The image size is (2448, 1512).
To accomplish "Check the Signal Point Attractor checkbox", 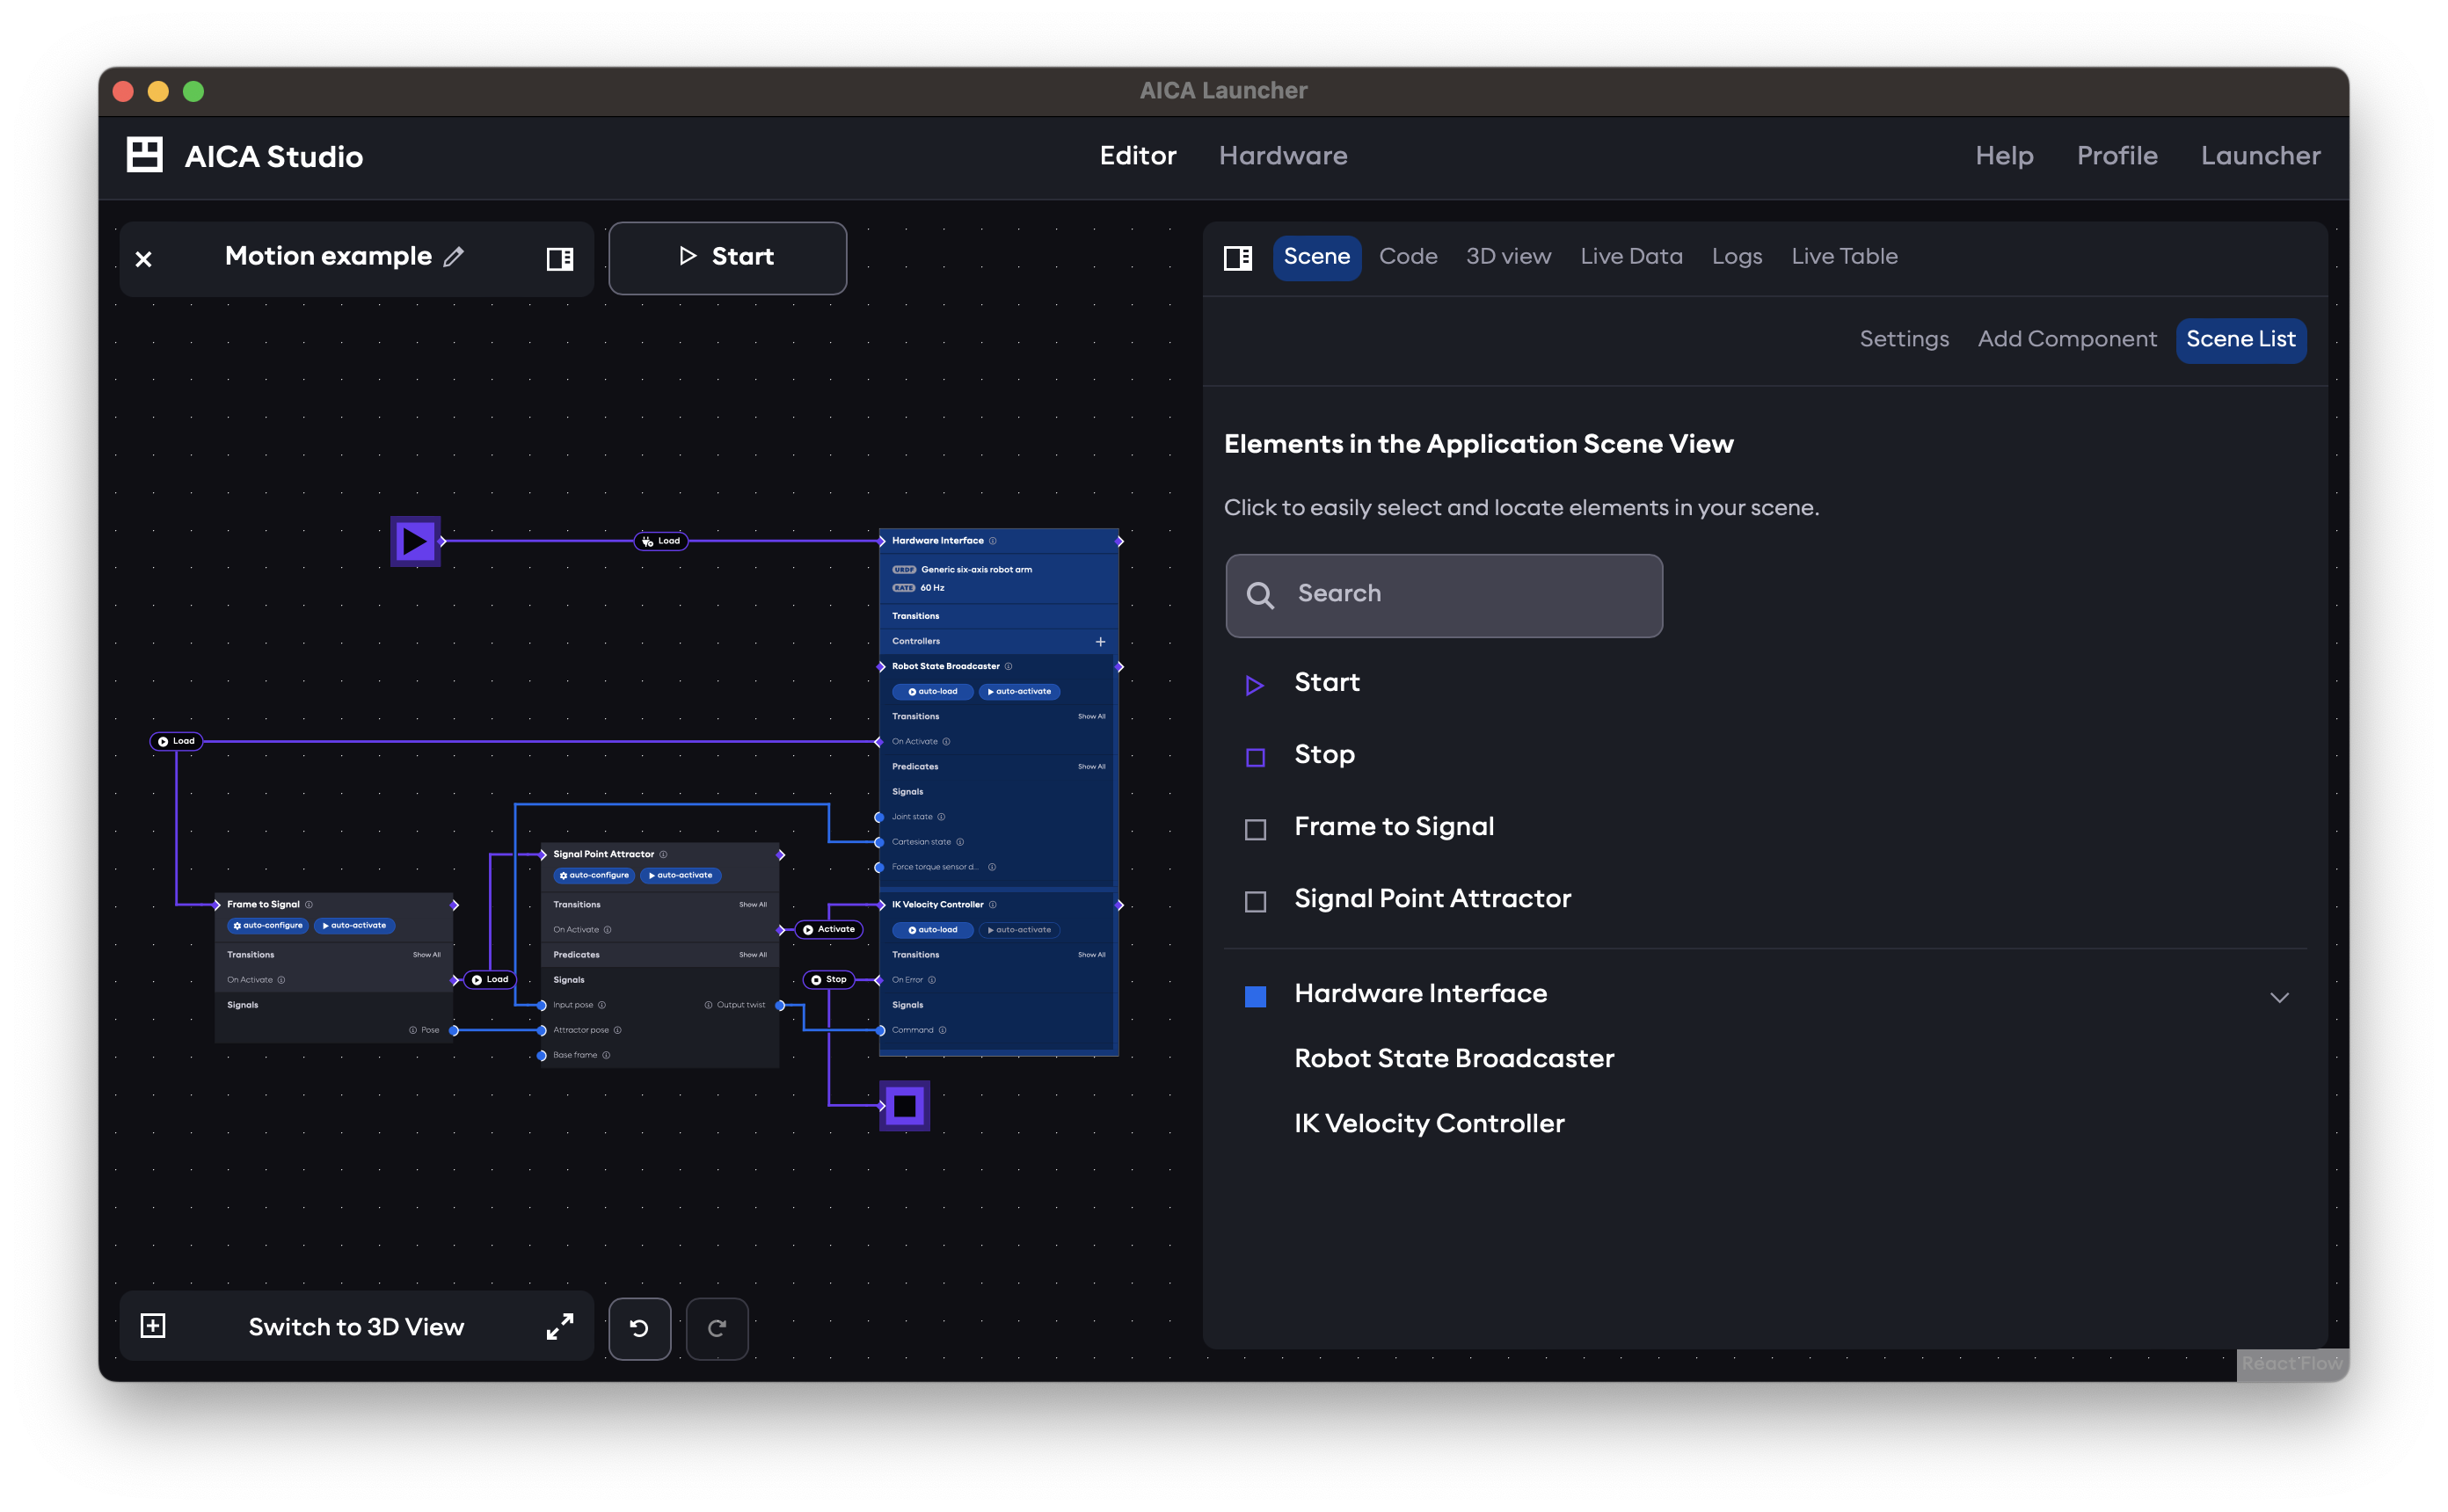I will (1255, 901).
